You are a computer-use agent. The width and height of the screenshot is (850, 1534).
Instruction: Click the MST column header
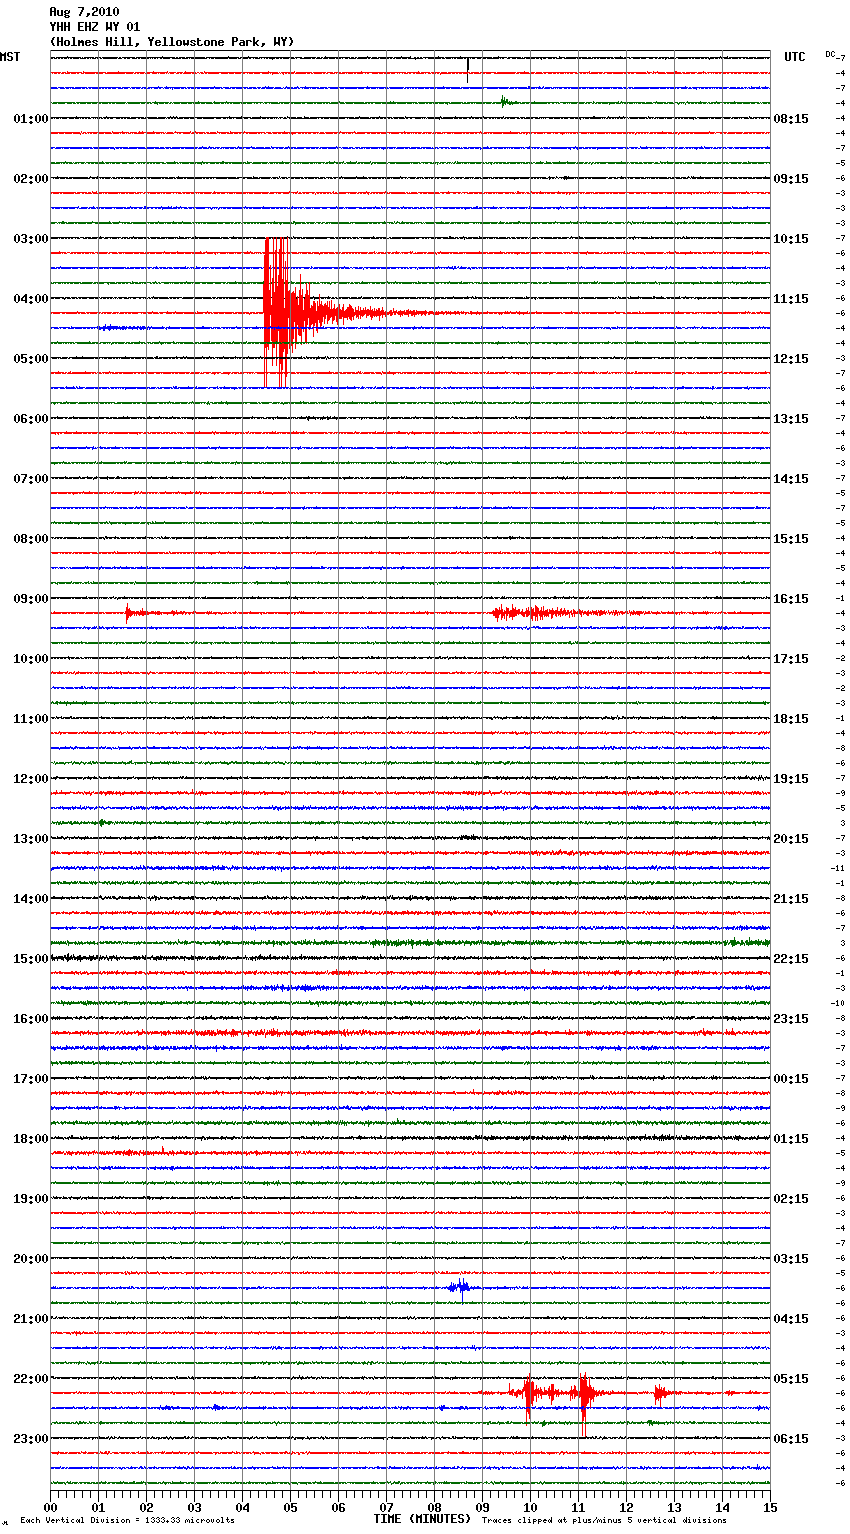tap(10, 57)
